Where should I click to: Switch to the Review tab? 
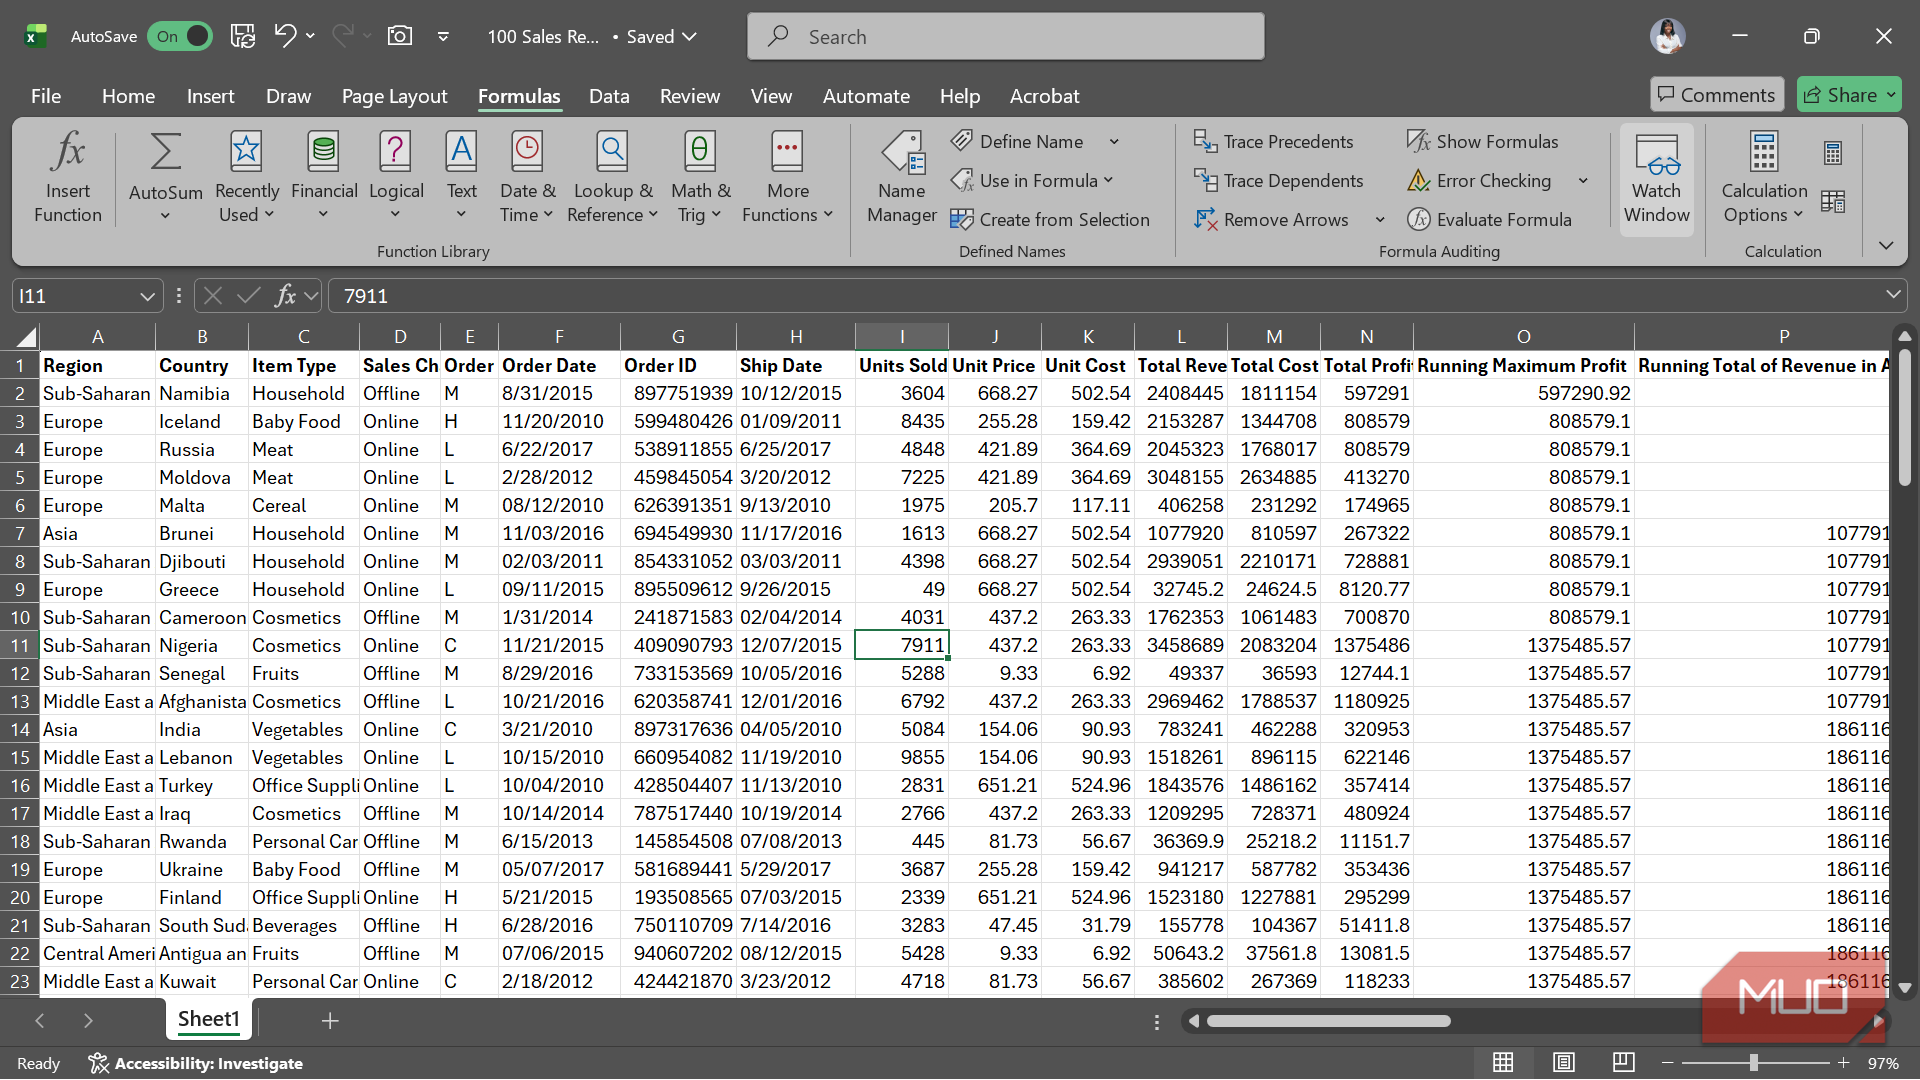(x=689, y=96)
